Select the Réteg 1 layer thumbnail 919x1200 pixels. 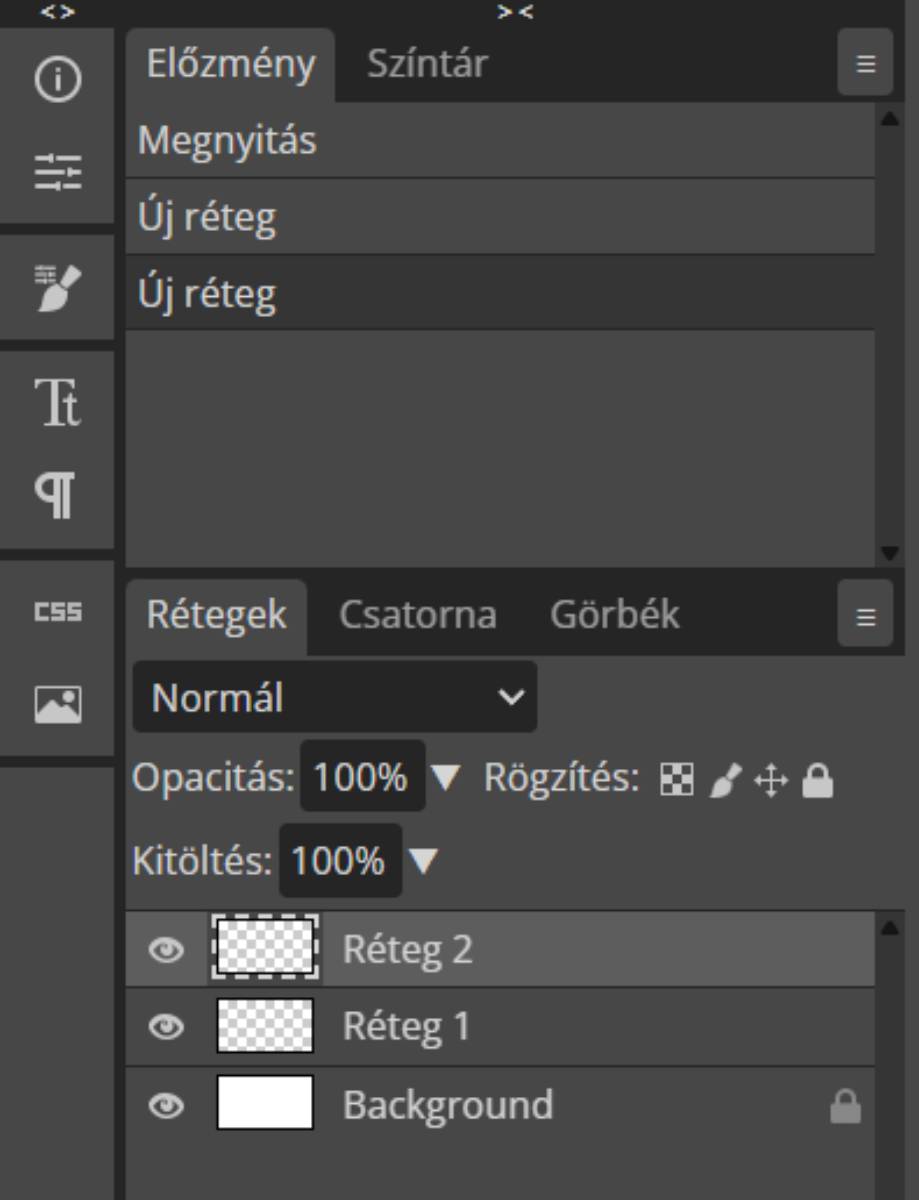[x=265, y=1026]
